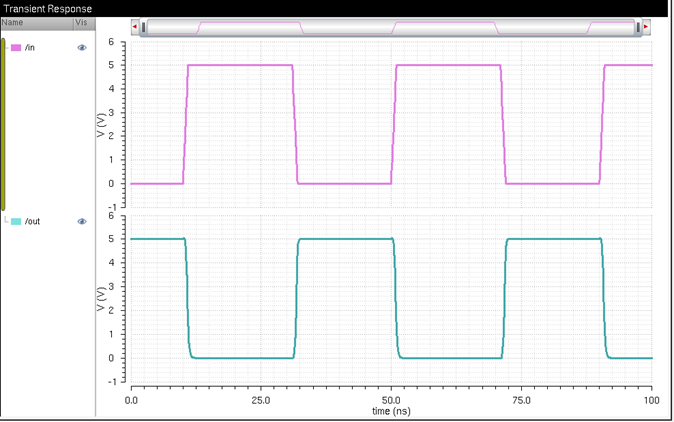674x422 pixels.
Task: Click the 75.0 tick label on time axis
Action: tap(521, 400)
